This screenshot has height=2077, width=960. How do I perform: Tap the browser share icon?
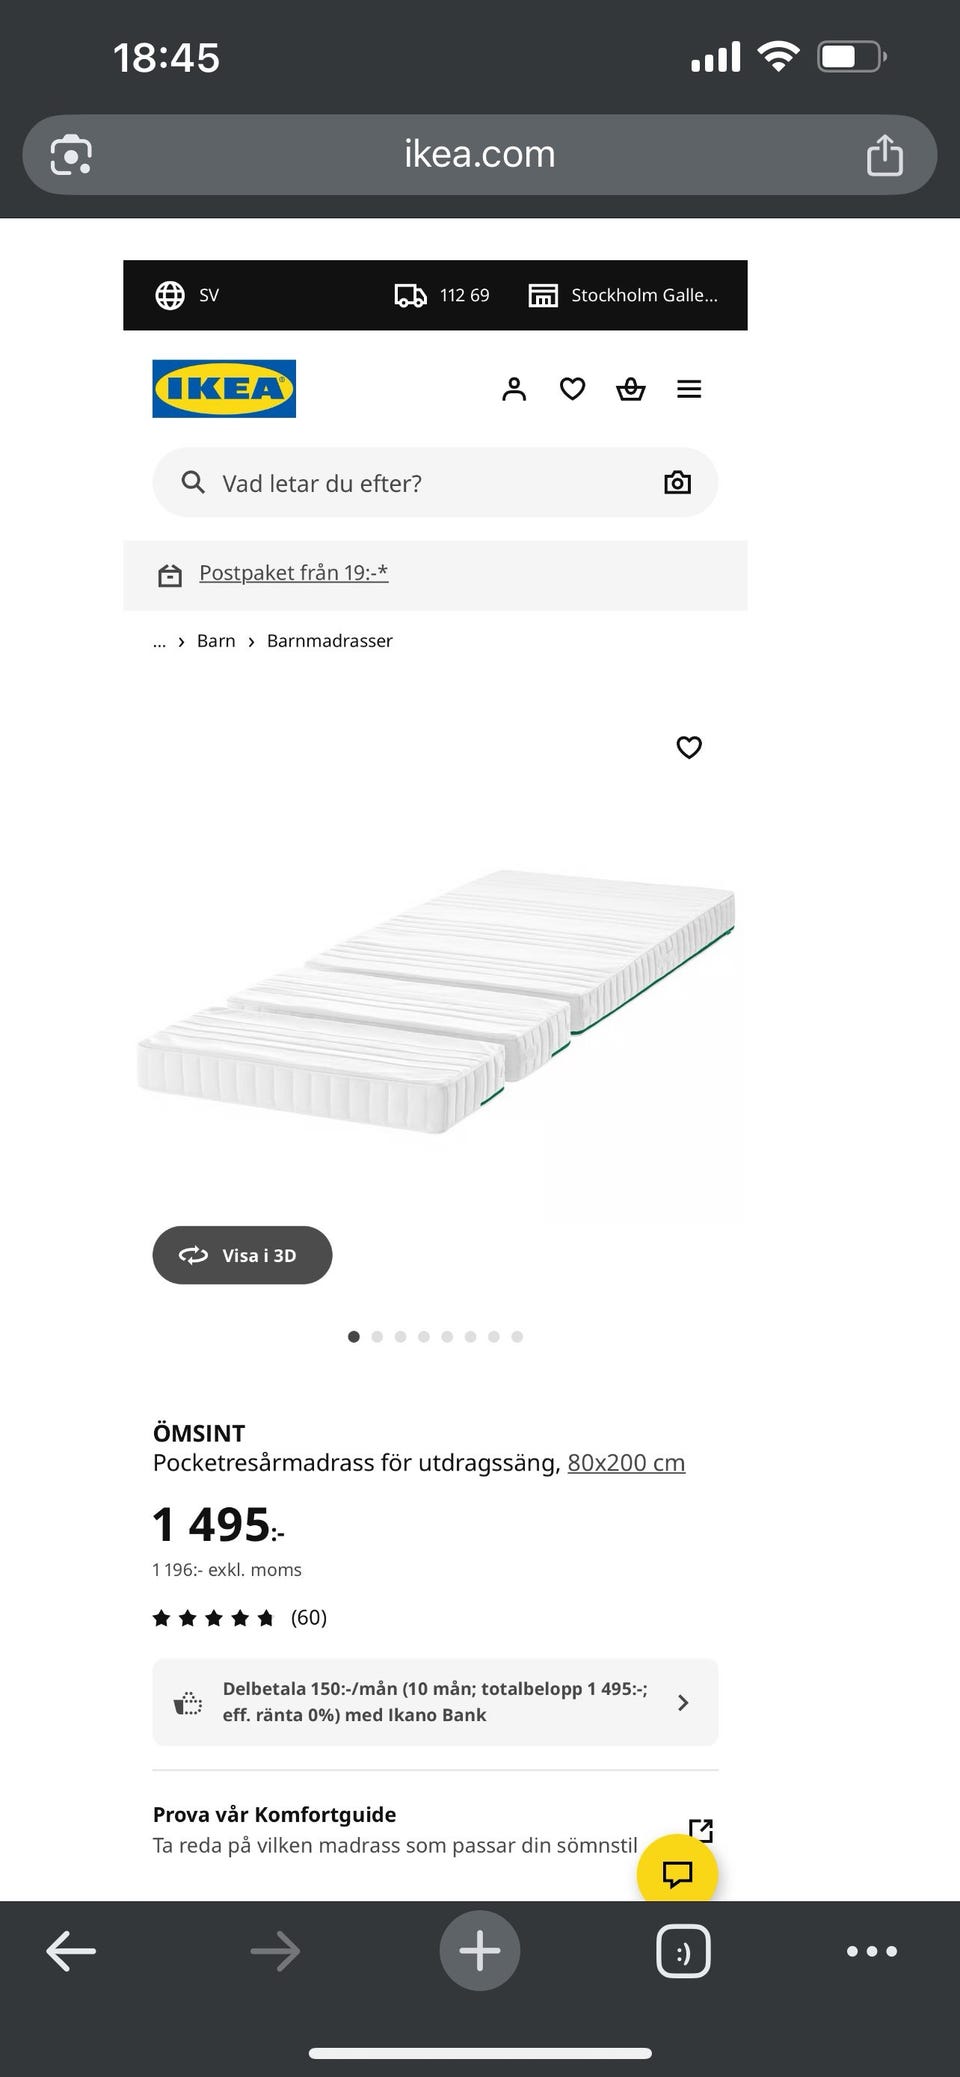884,155
